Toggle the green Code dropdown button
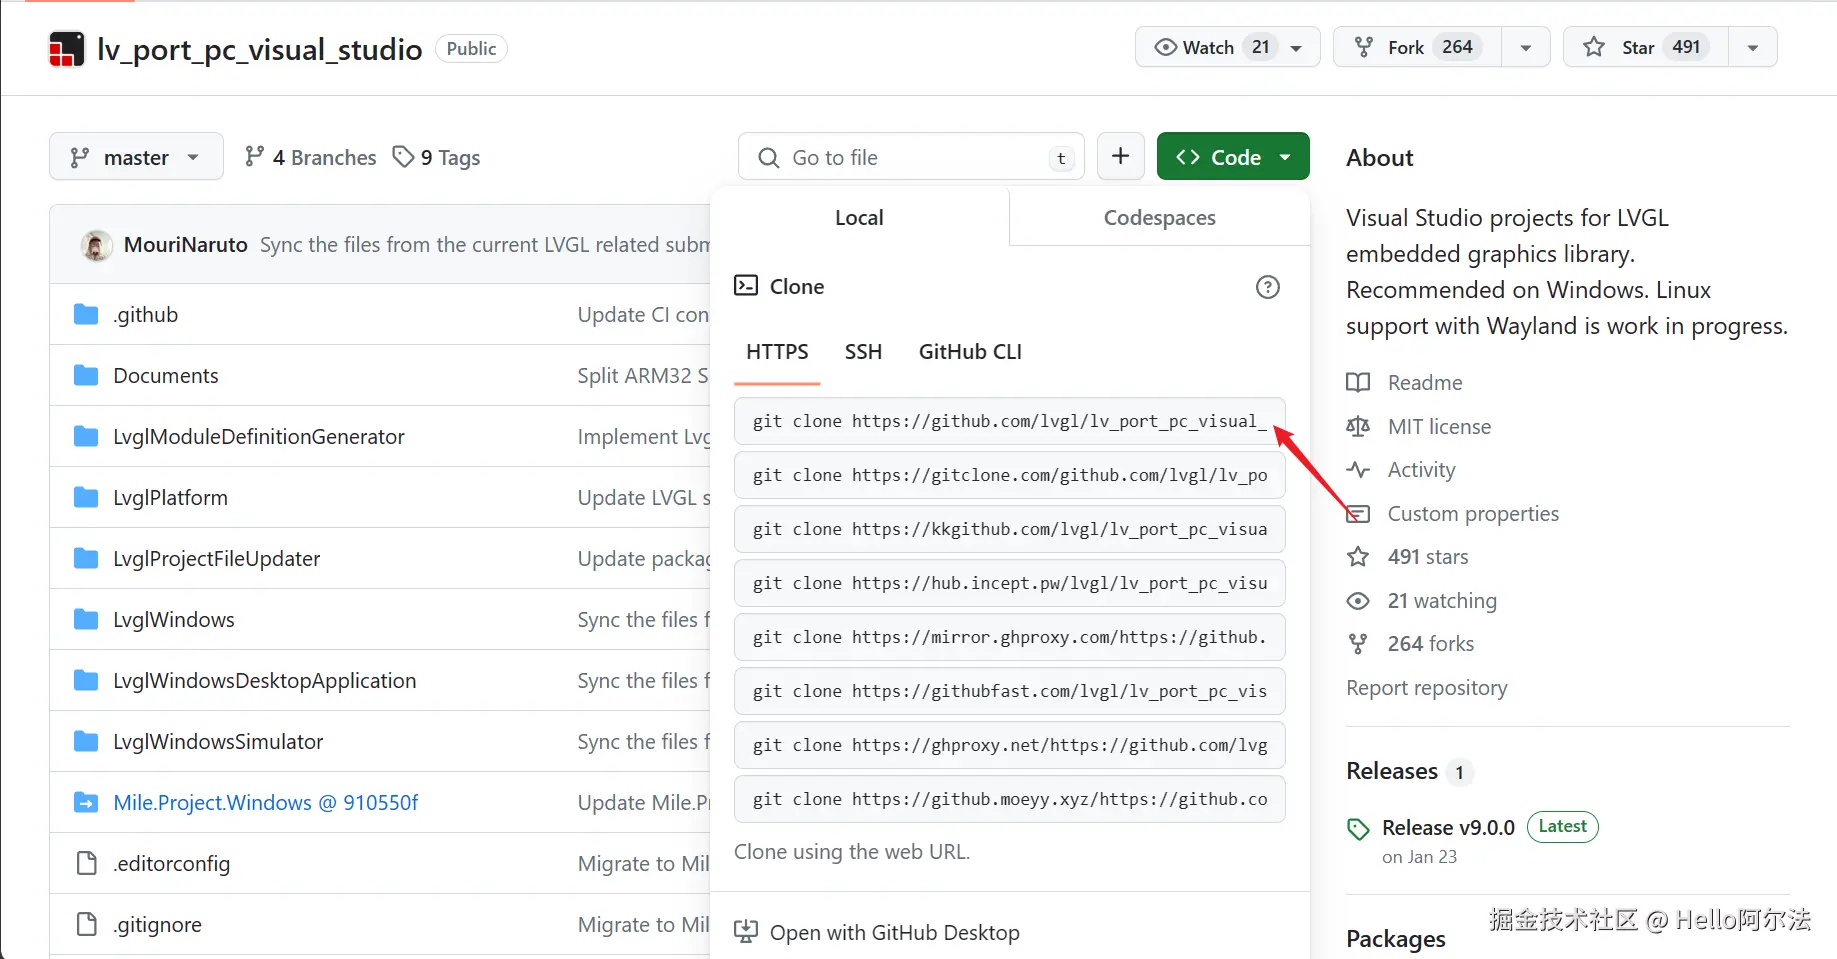Viewport: 1837px width, 959px height. tap(1233, 157)
